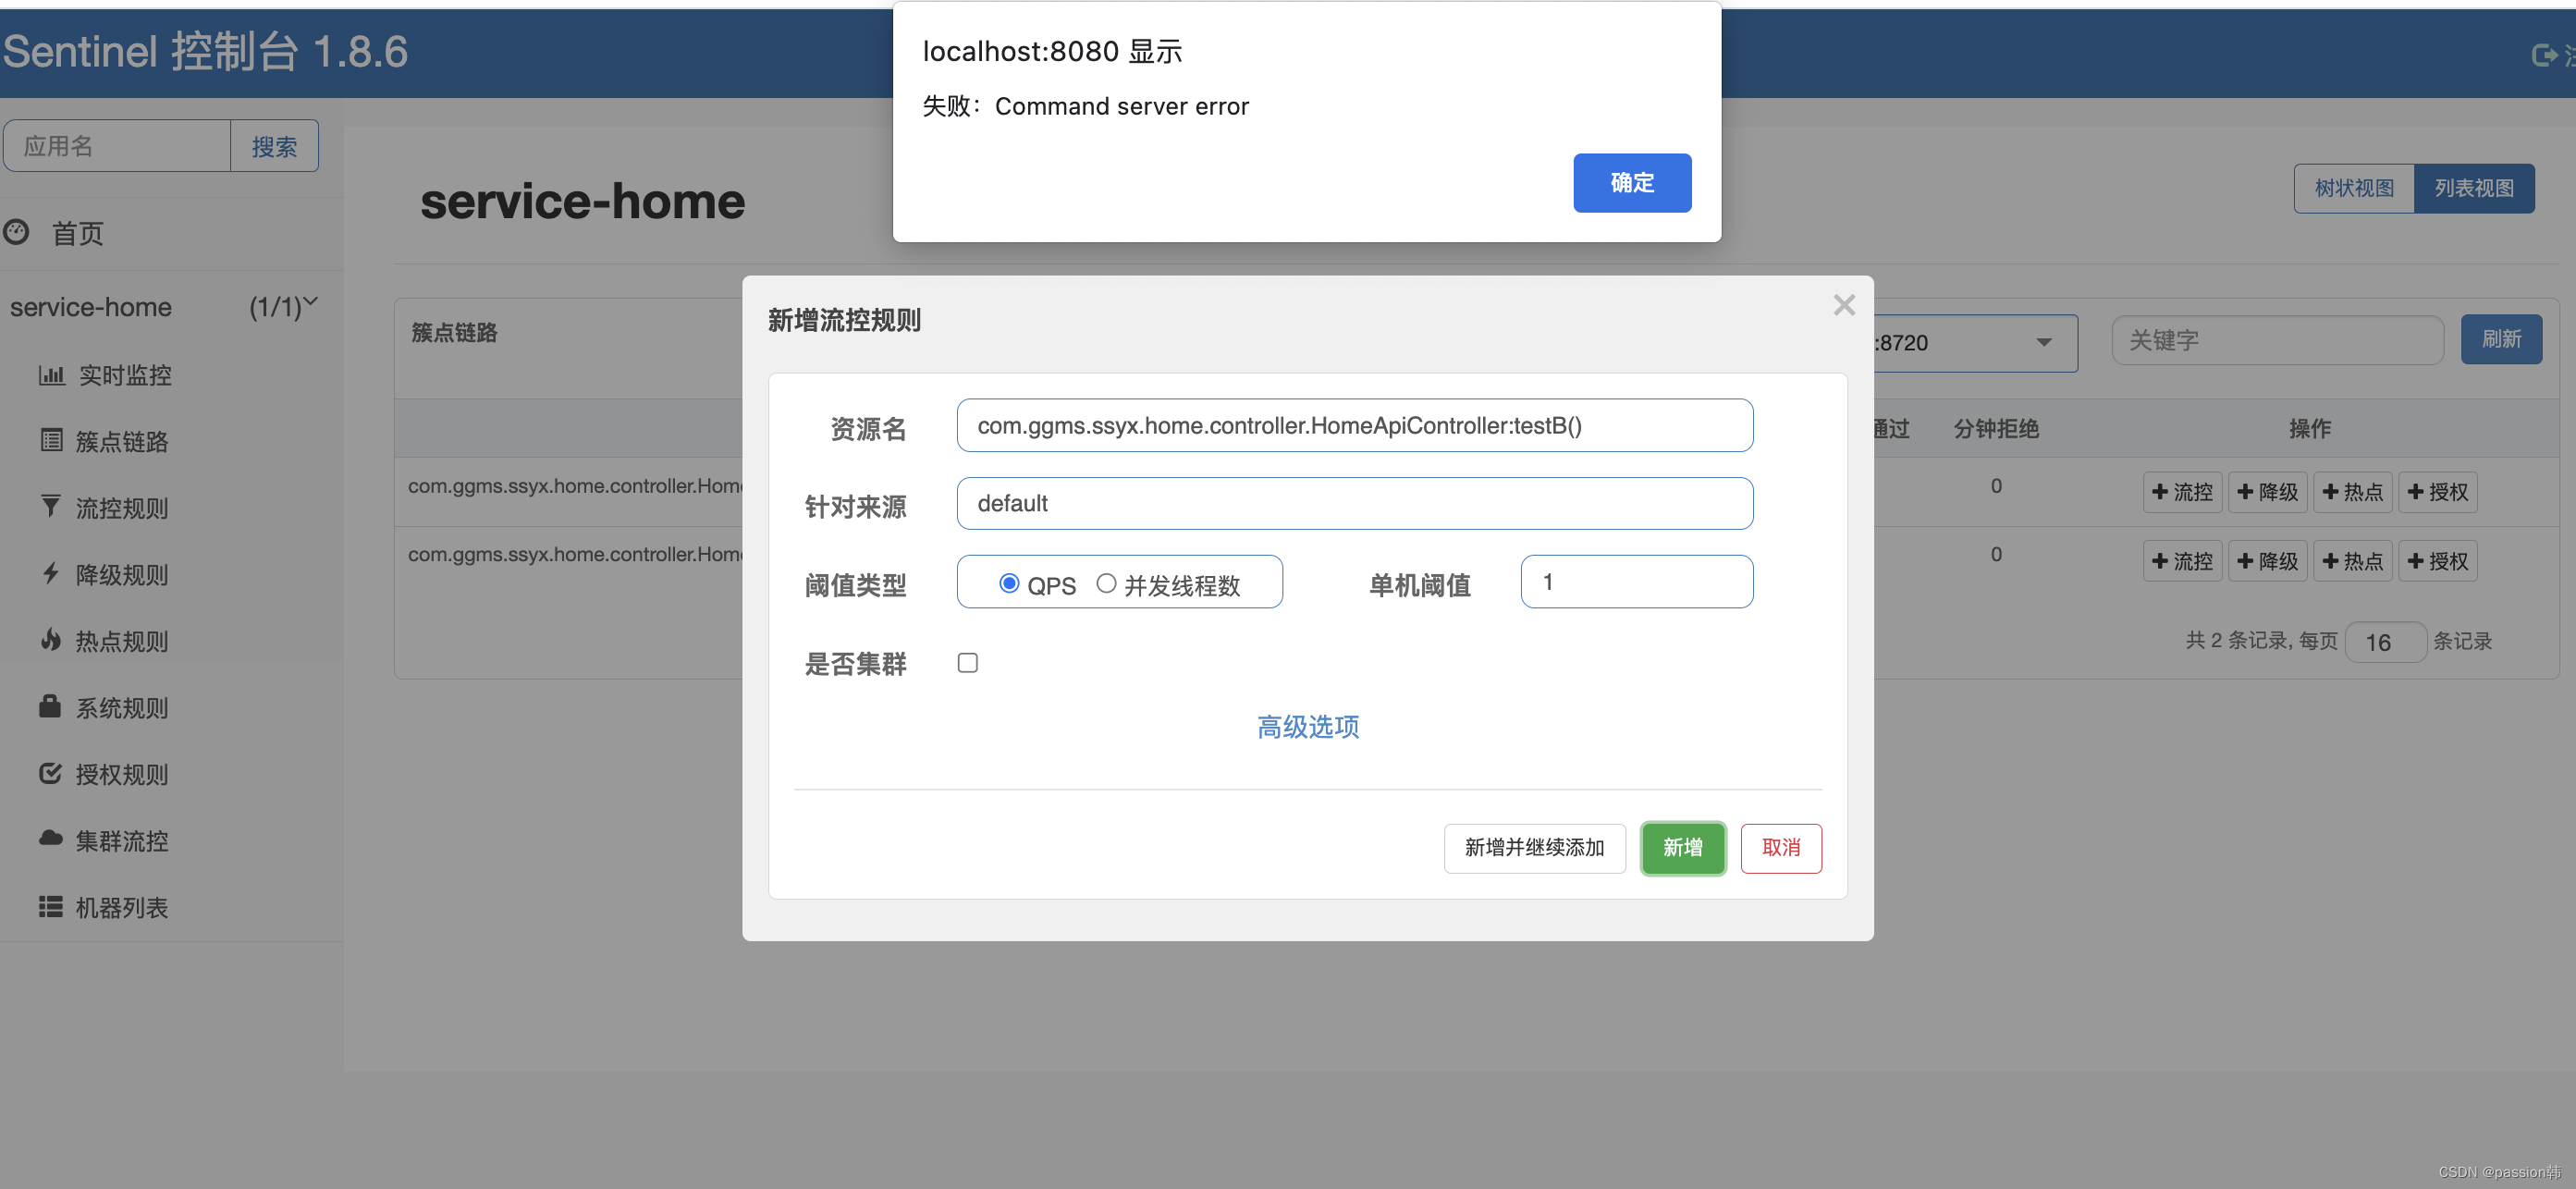
Task: Select the concurrent threads radio option
Action: tap(1106, 583)
